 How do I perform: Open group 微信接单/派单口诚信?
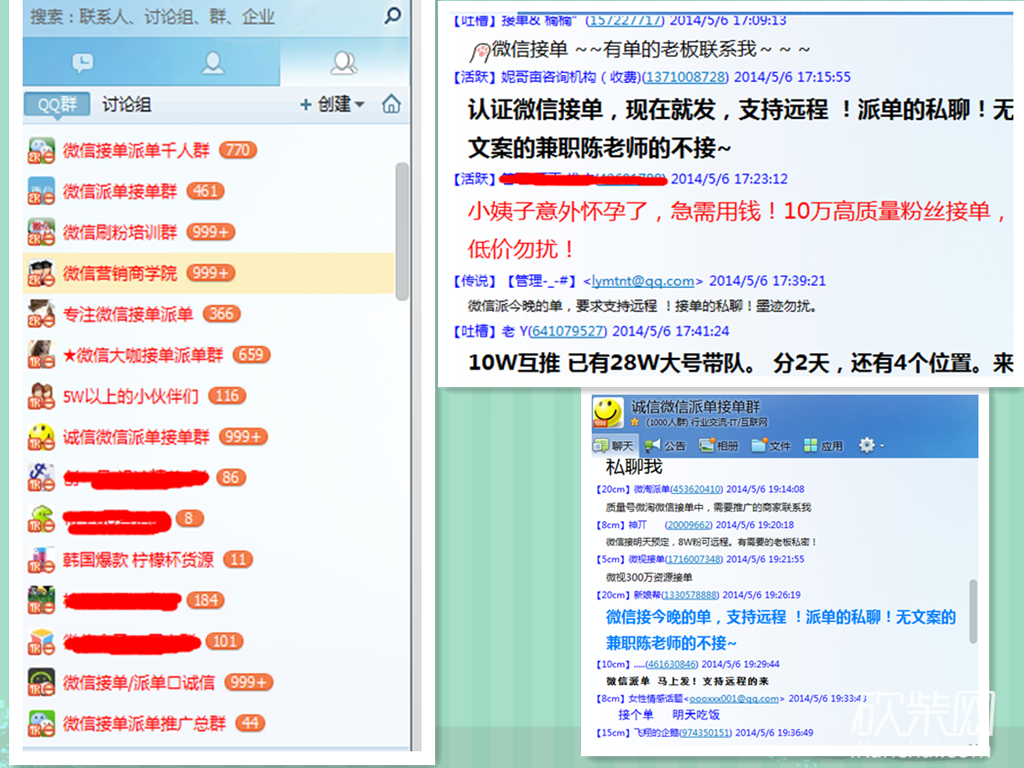click(208, 682)
